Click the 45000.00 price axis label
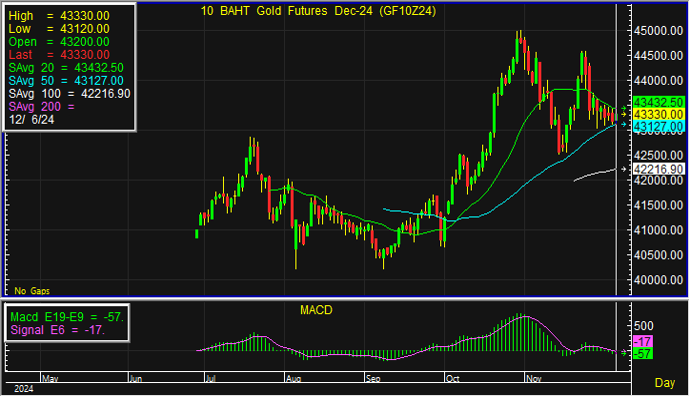690x397 pixels. click(658, 31)
